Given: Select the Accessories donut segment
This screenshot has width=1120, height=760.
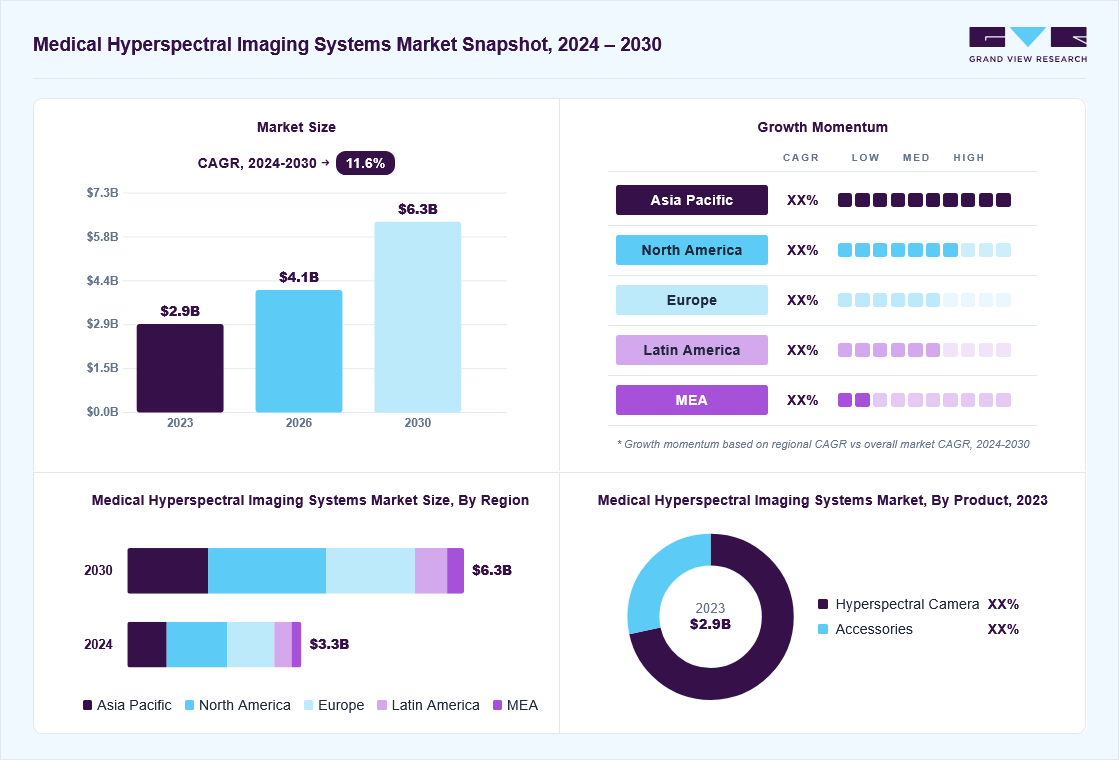Looking at the screenshot, I should pos(659,575).
